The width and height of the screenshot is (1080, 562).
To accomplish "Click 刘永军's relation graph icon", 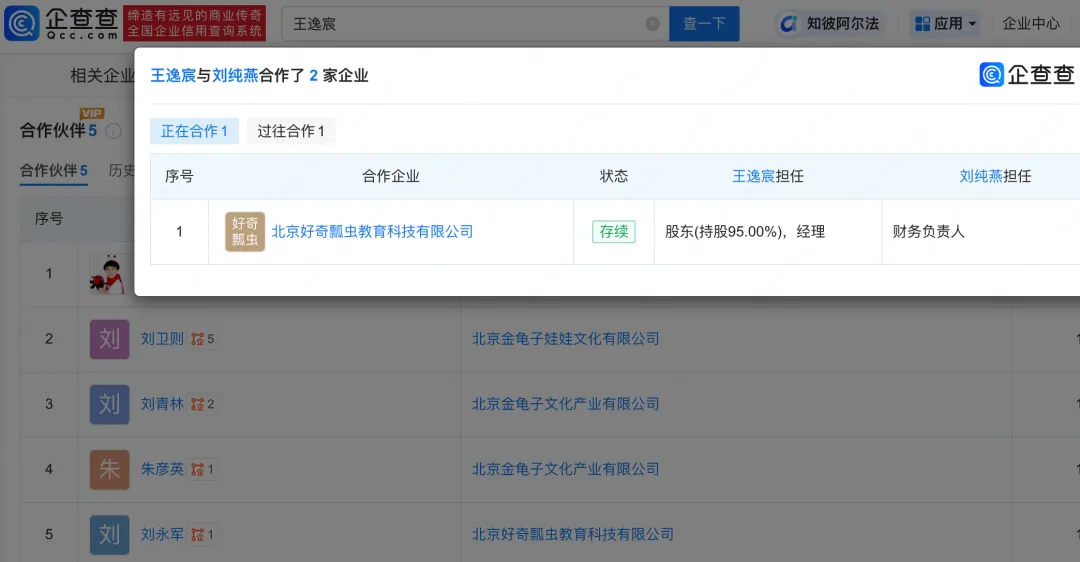I will click(198, 535).
